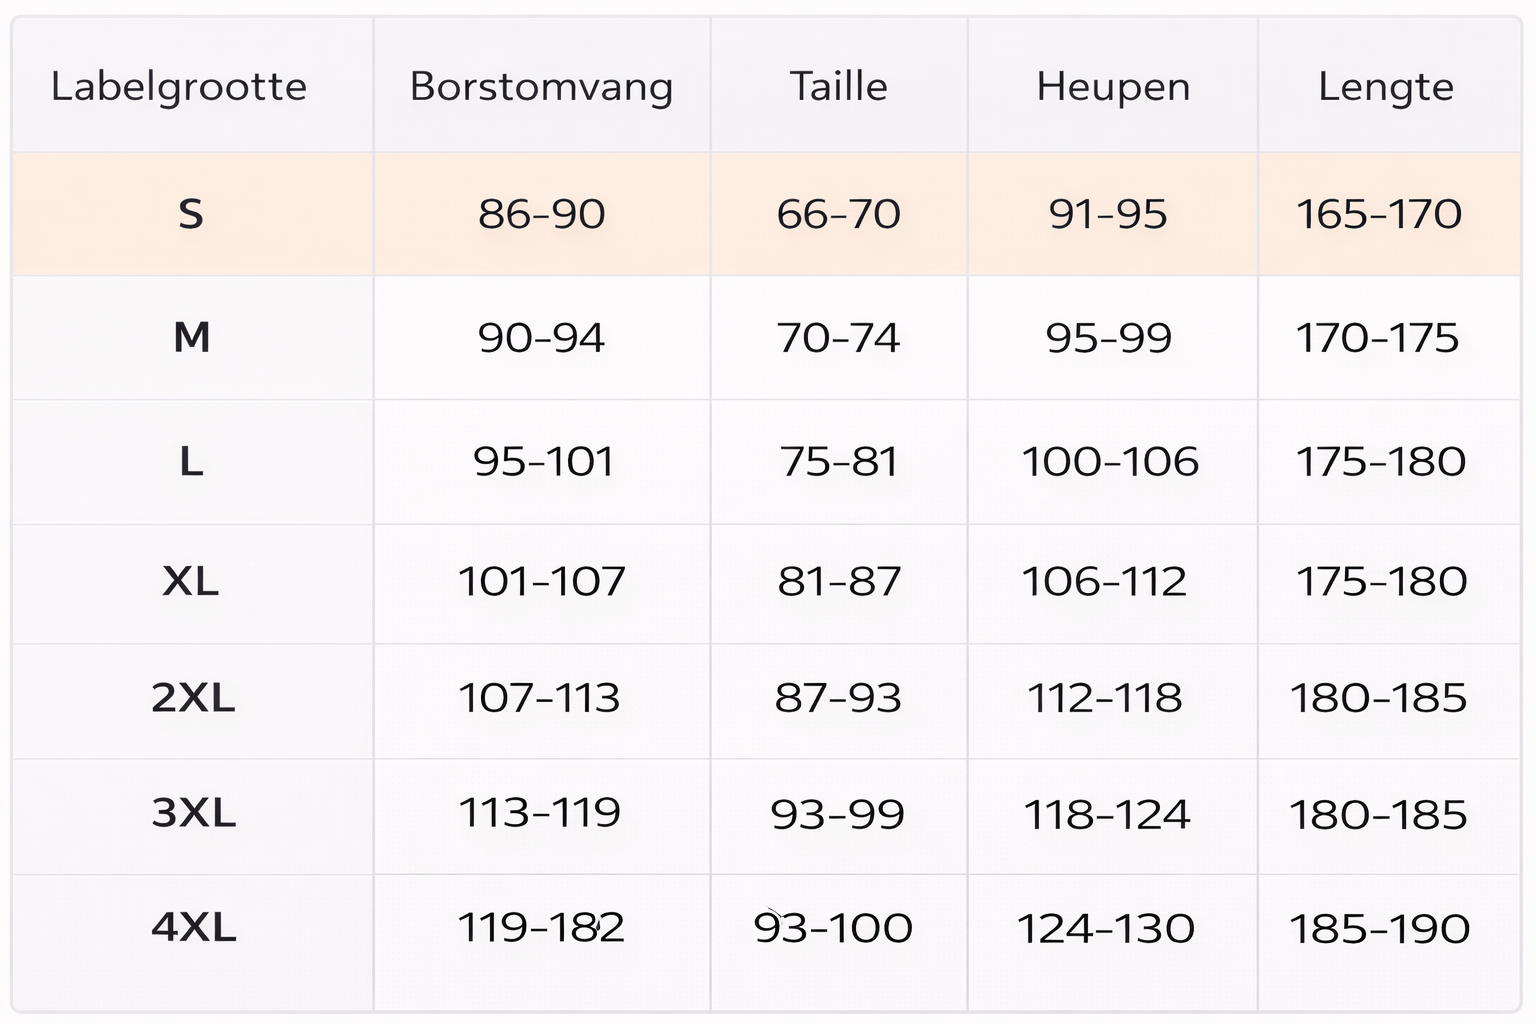Select the highlighted S size row label
The width and height of the screenshot is (1536, 1024).
click(191, 214)
